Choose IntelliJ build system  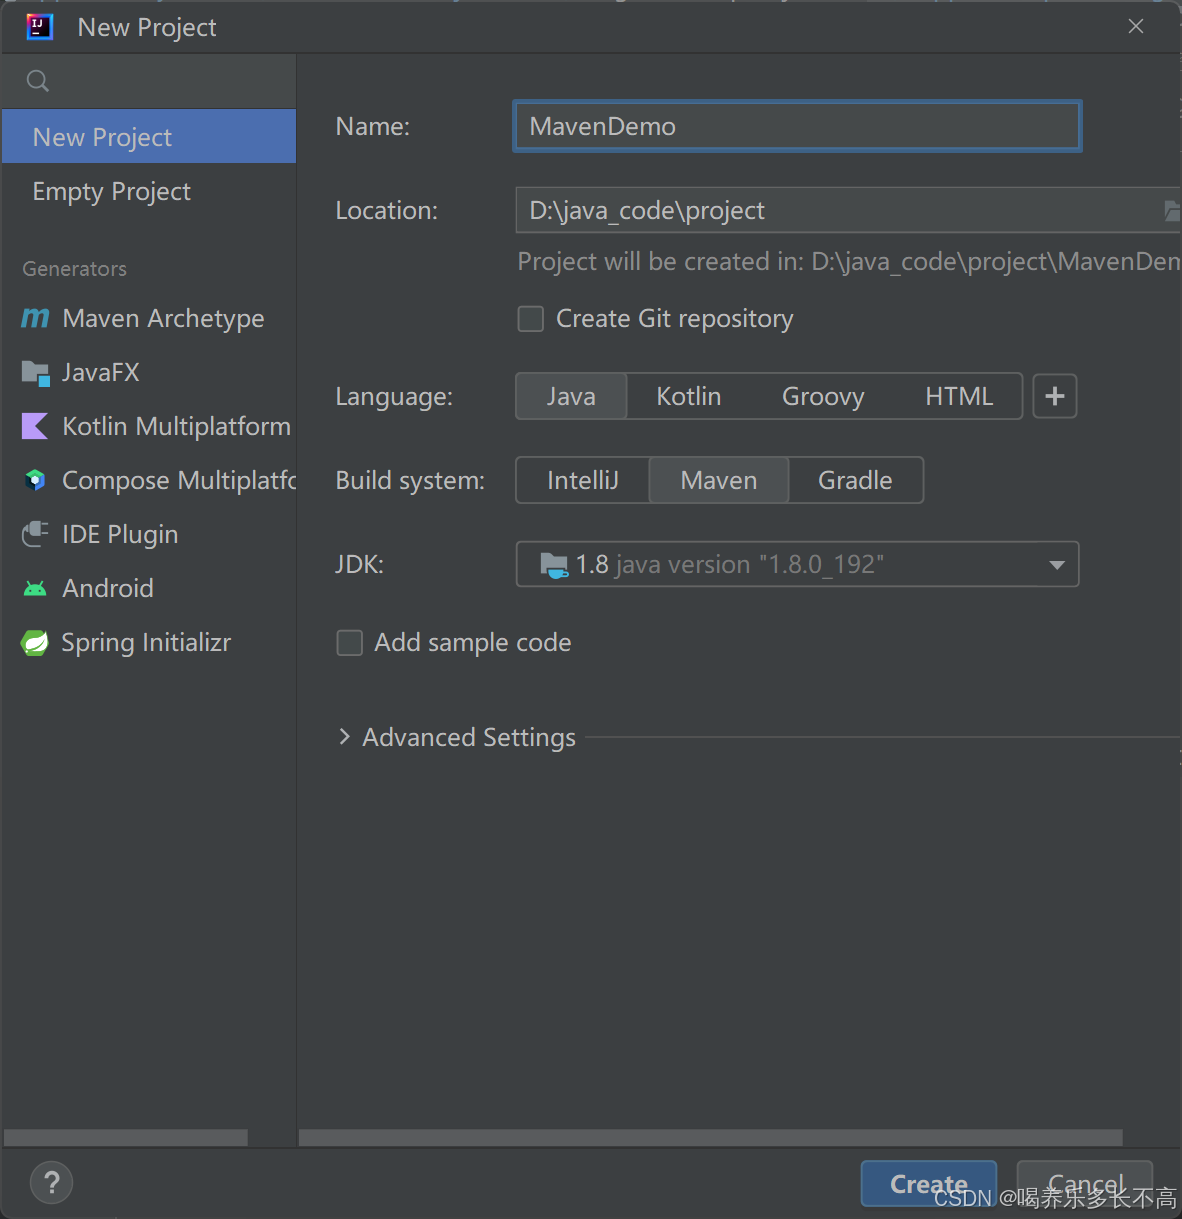coord(583,480)
